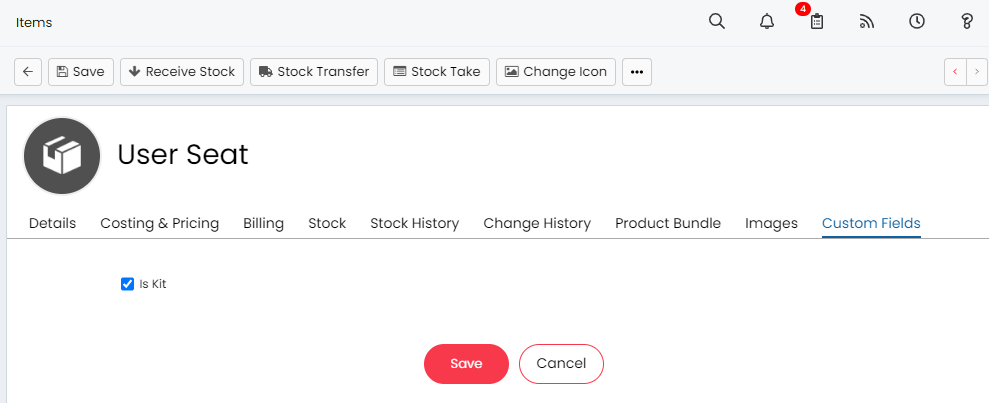Click the User Seat box item icon
989x403 pixels.
point(62,156)
